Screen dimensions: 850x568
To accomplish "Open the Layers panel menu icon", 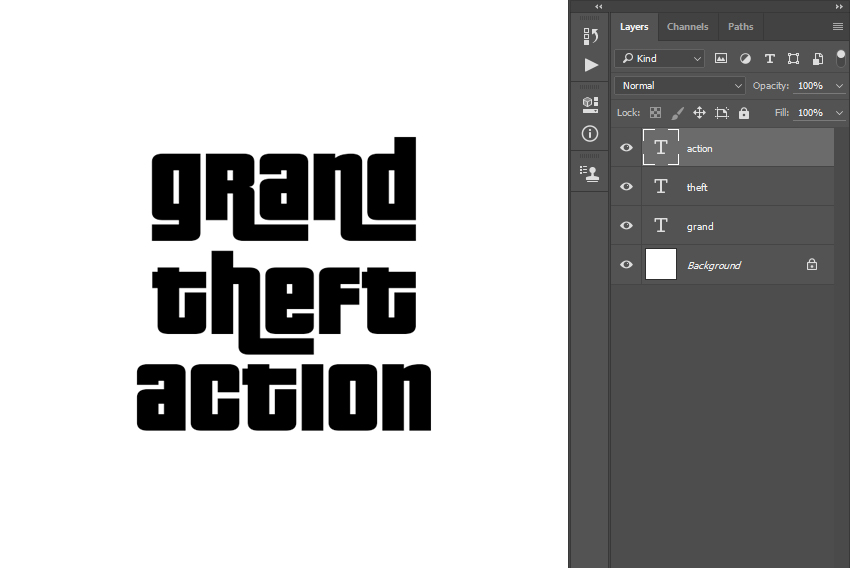I will click(x=838, y=27).
